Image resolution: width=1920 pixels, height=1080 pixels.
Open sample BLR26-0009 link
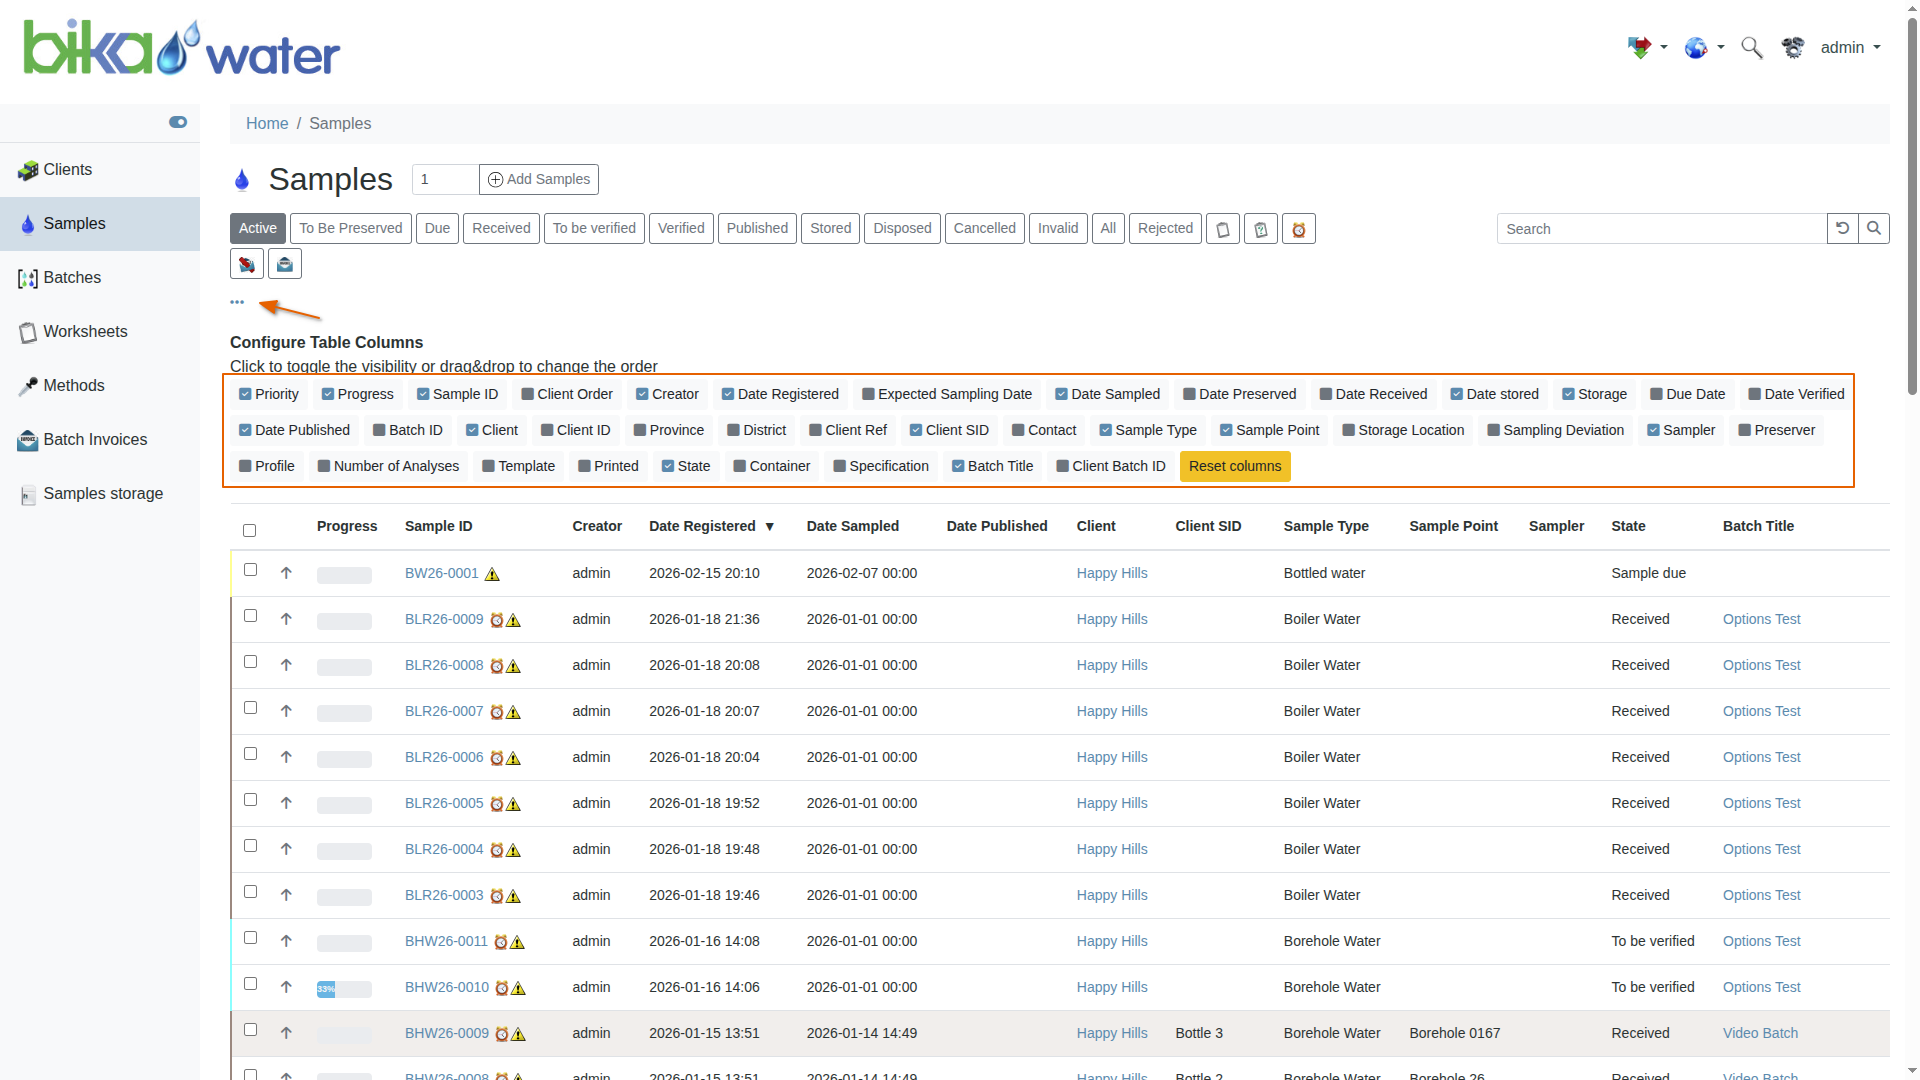point(444,620)
